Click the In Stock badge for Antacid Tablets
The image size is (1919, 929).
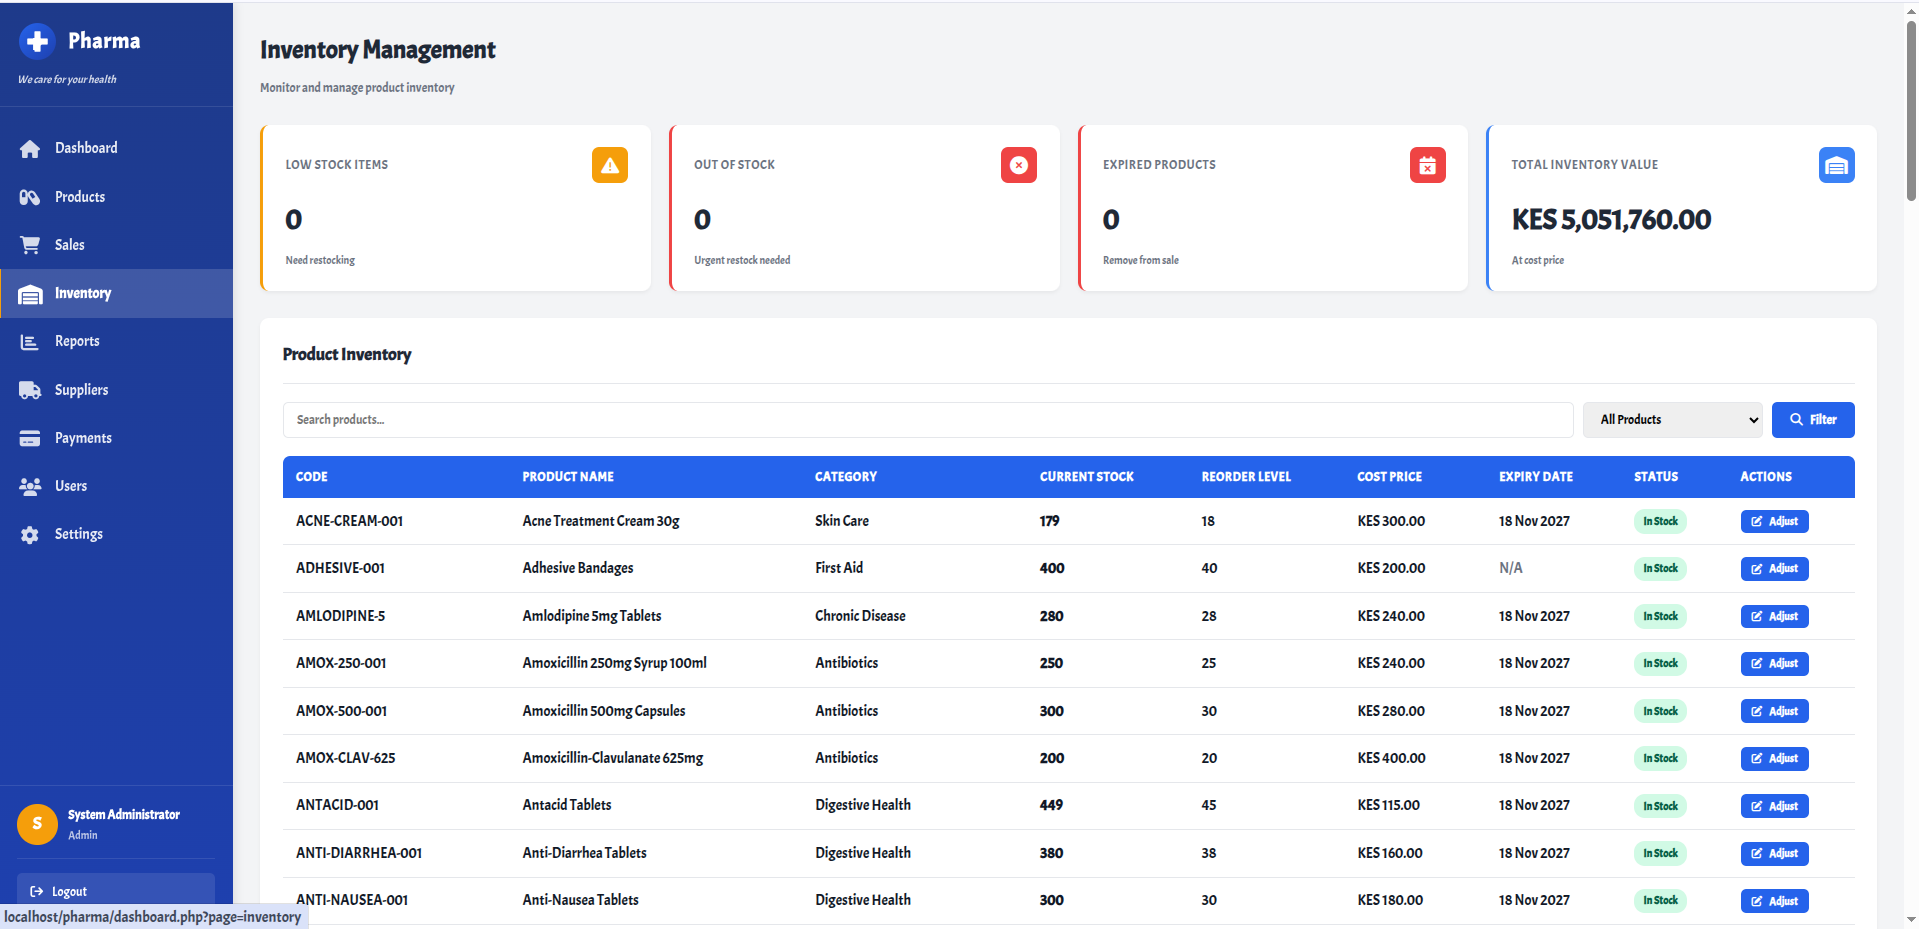tap(1659, 806)
